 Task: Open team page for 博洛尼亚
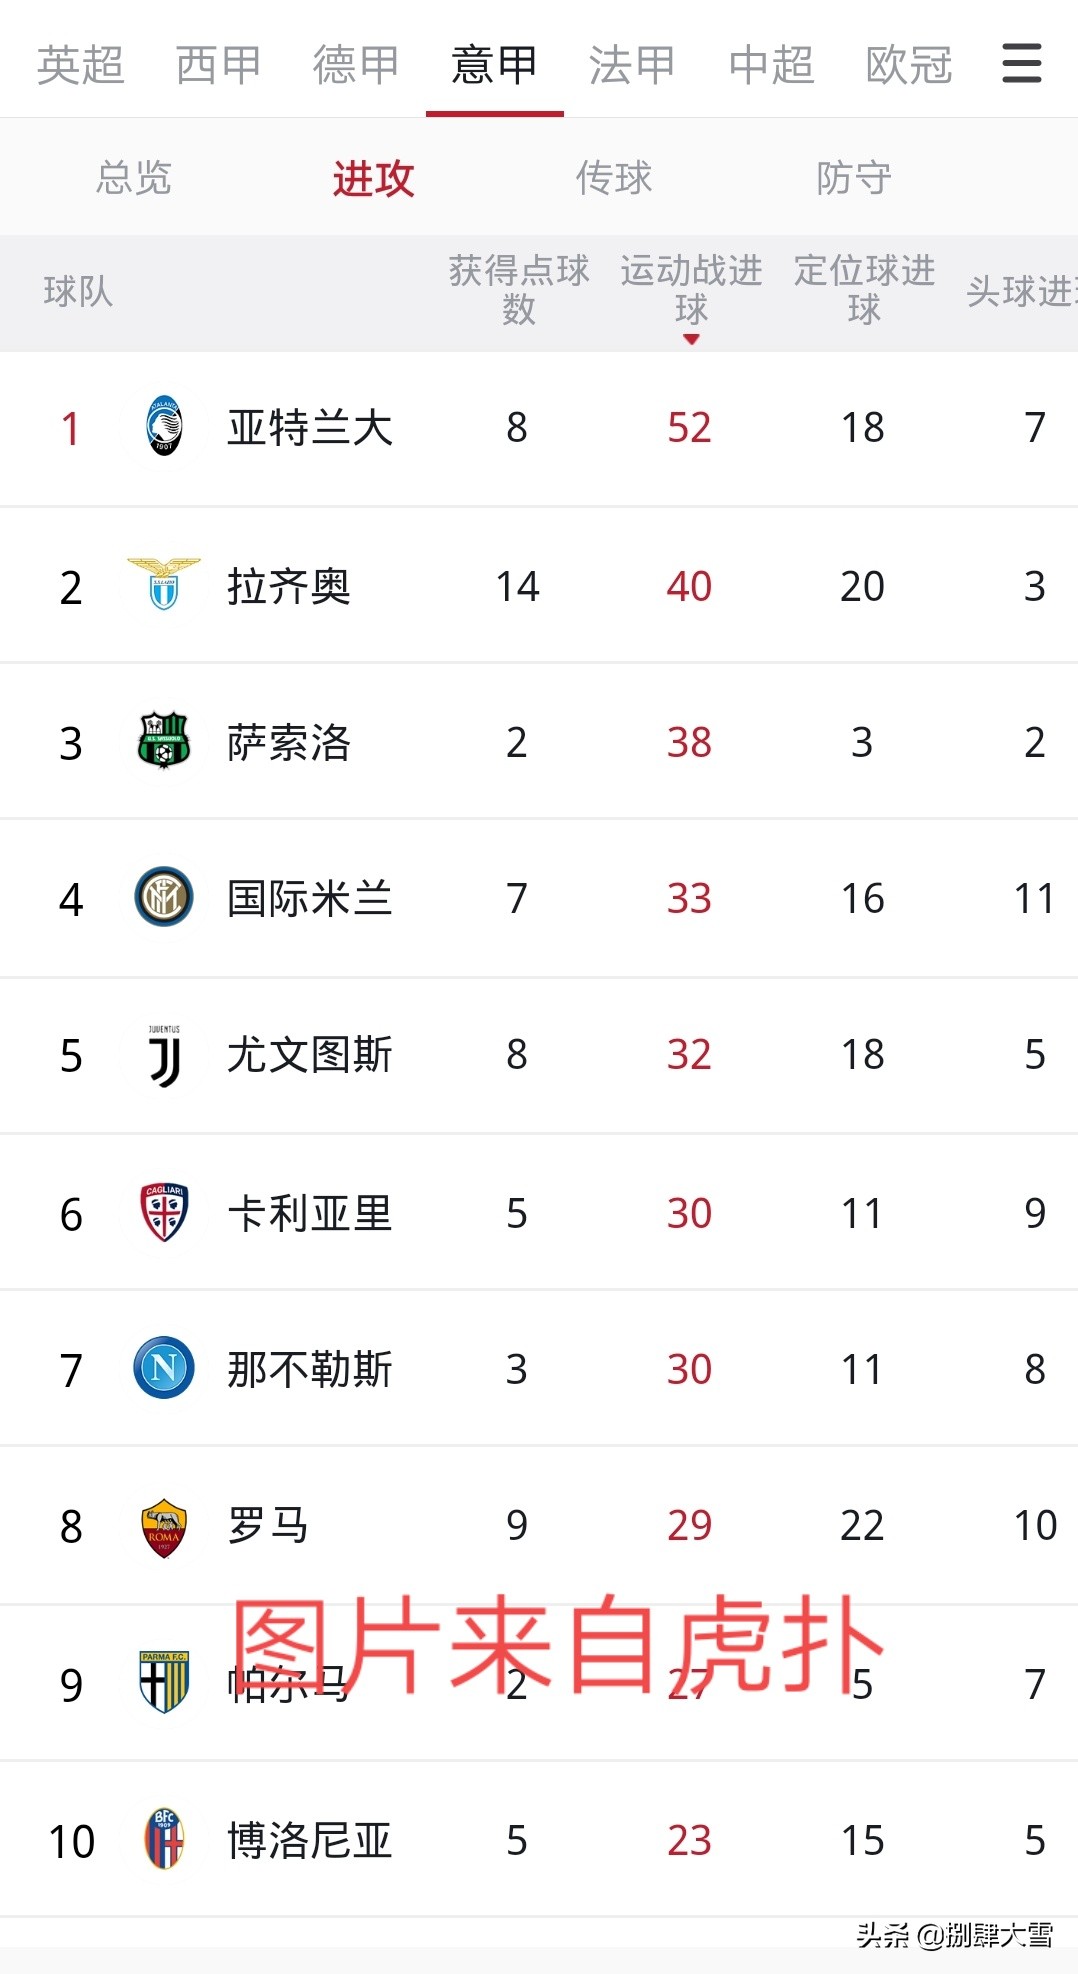click(309, 1840)
